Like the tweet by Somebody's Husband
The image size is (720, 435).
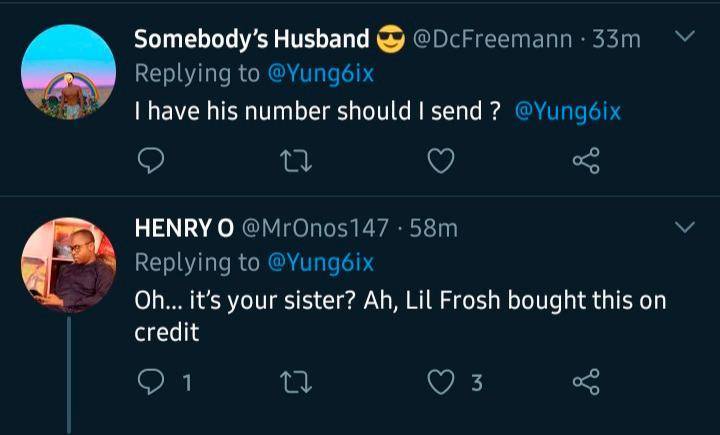441,160
